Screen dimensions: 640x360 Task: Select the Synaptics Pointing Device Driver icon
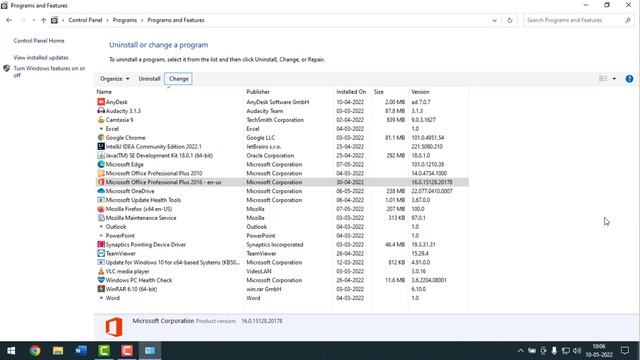tap(101, 244)
